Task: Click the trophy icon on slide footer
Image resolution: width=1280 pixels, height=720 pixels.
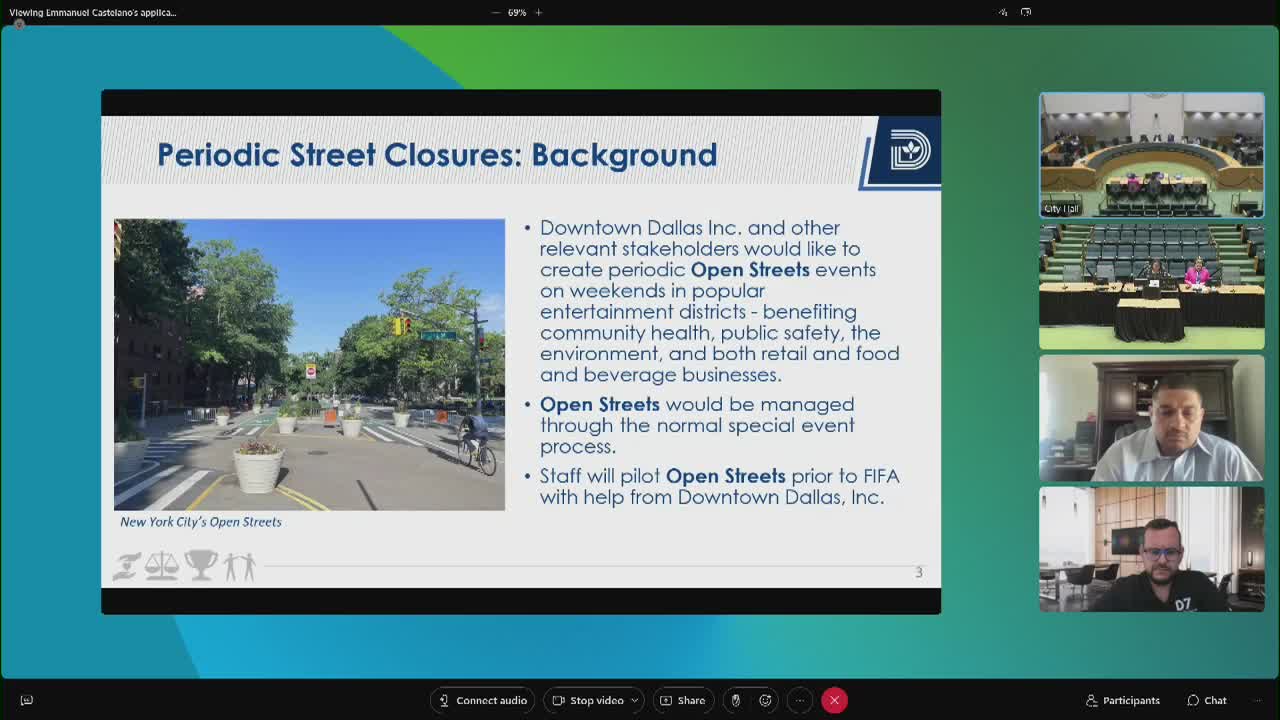Action: tap(201, 565)
